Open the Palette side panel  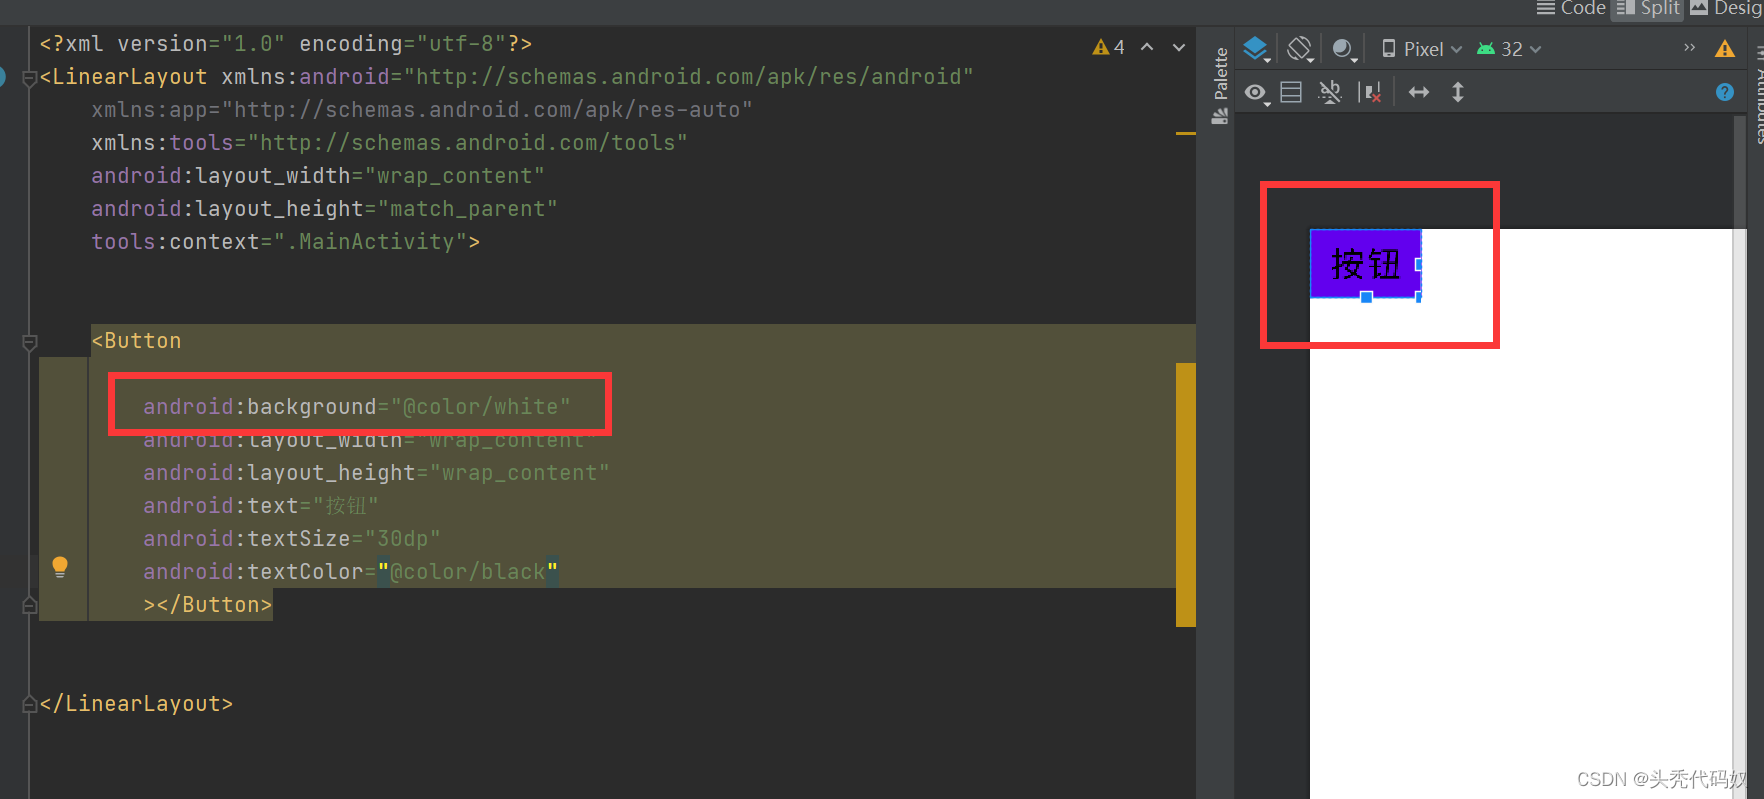click(x=1220, y=86)
